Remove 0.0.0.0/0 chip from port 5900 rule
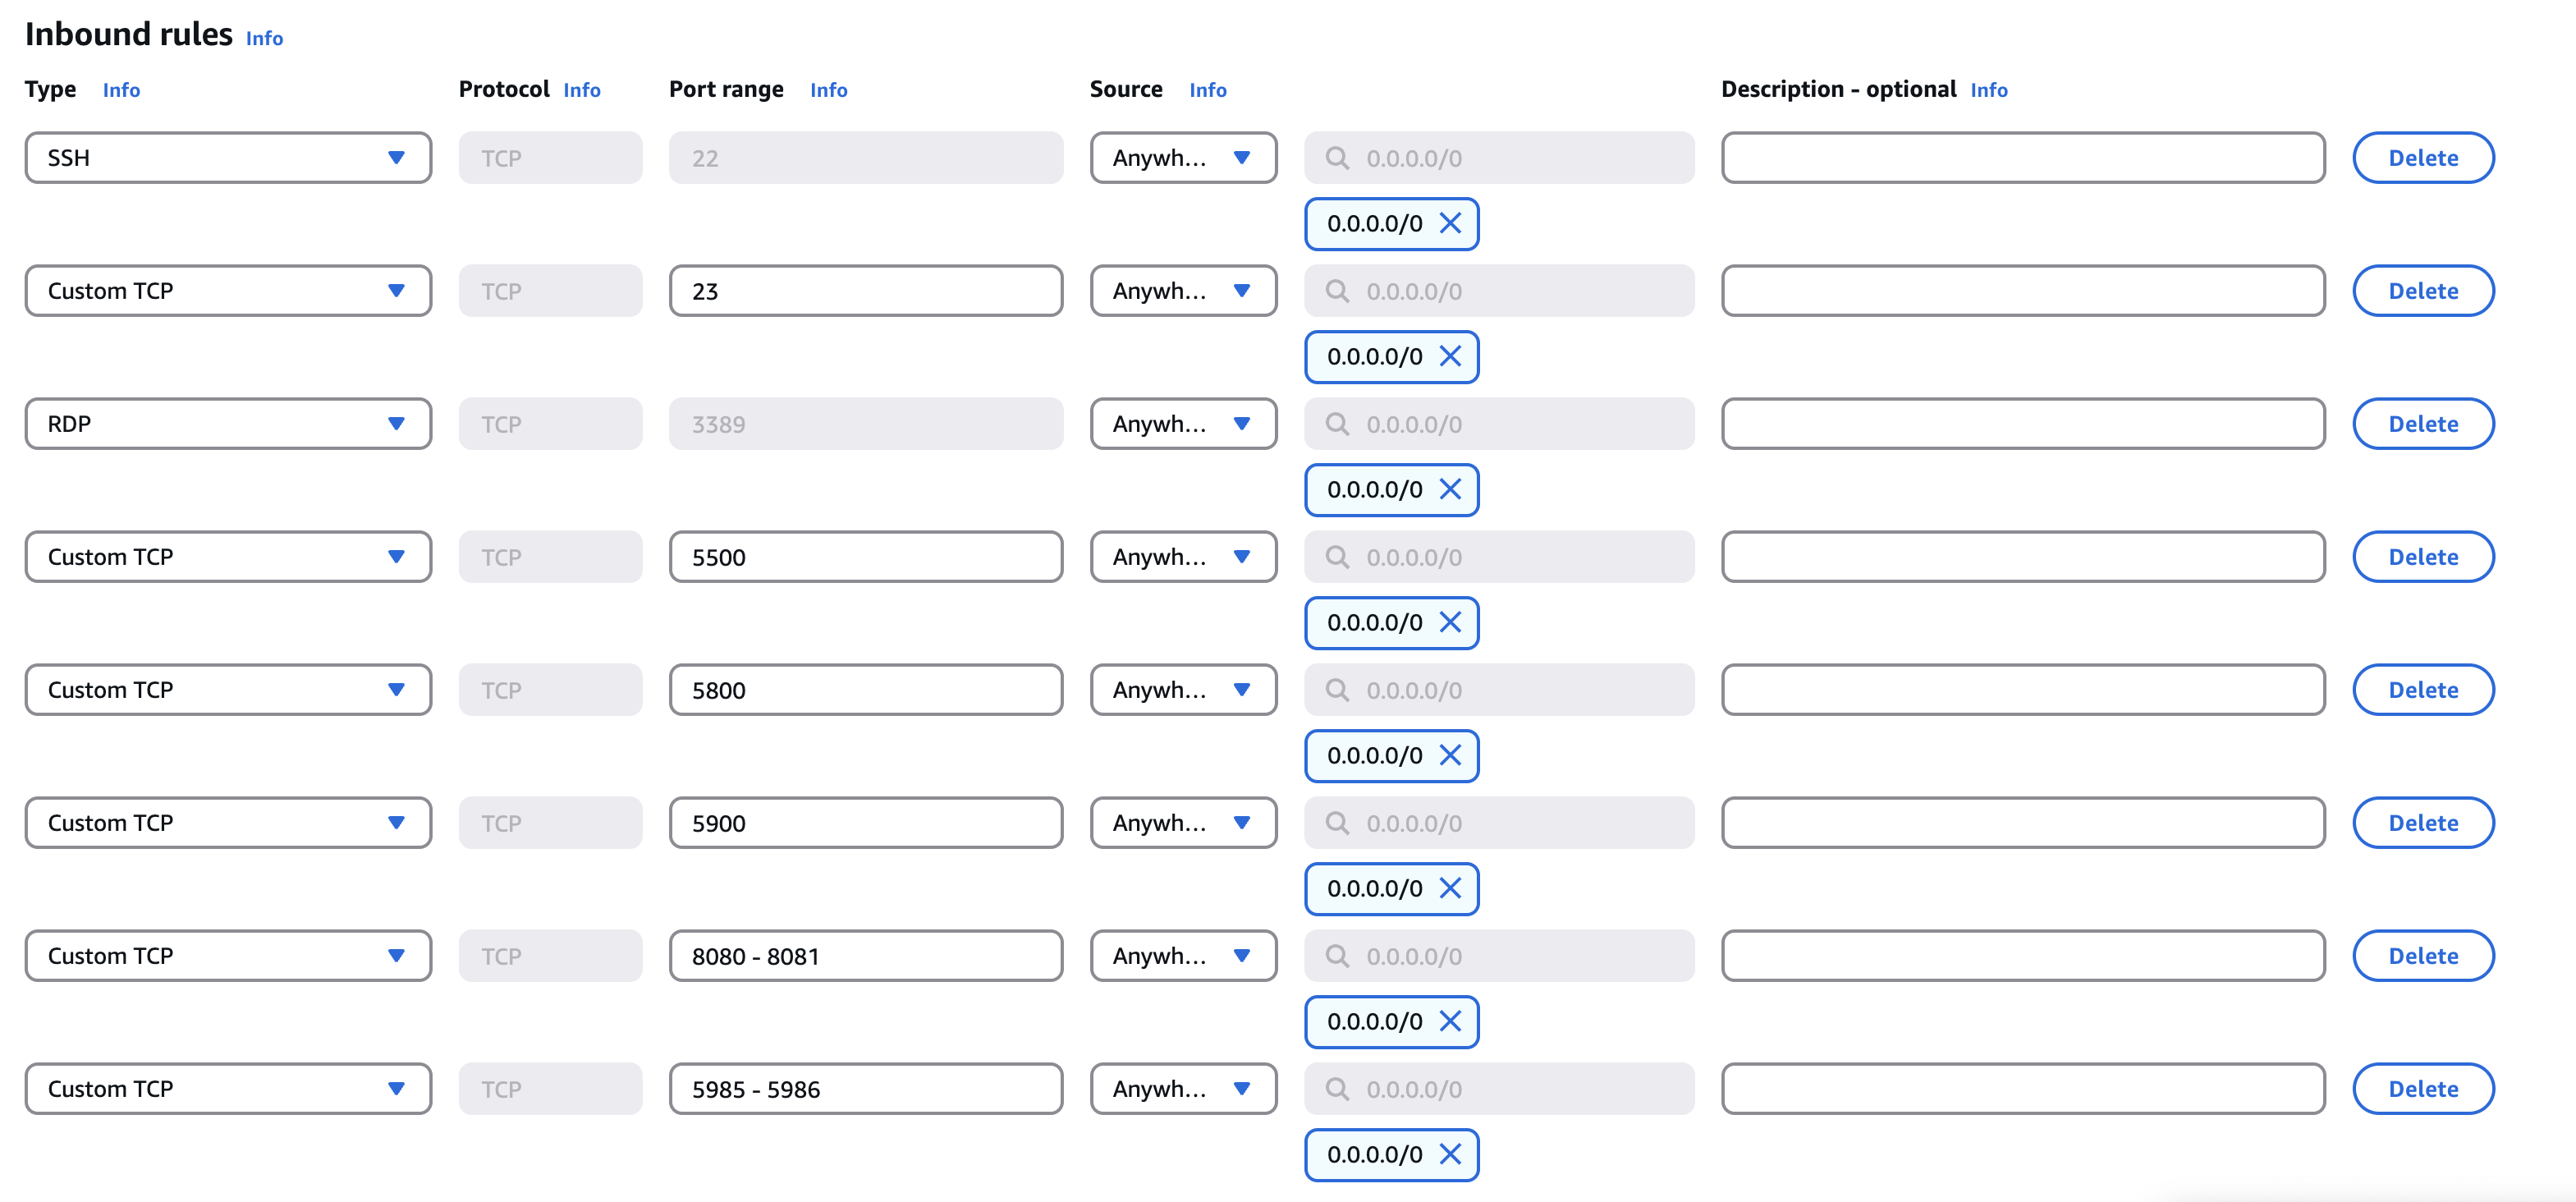The height and width of the screenshot is (1202, 2576). [x=1450, y=888]
